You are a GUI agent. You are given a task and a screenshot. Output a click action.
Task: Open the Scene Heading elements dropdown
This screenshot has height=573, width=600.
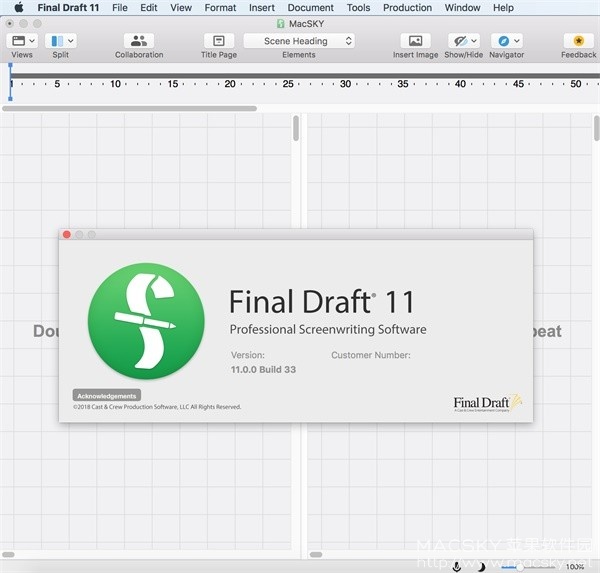pyautogui.click(x=299, y=41)
